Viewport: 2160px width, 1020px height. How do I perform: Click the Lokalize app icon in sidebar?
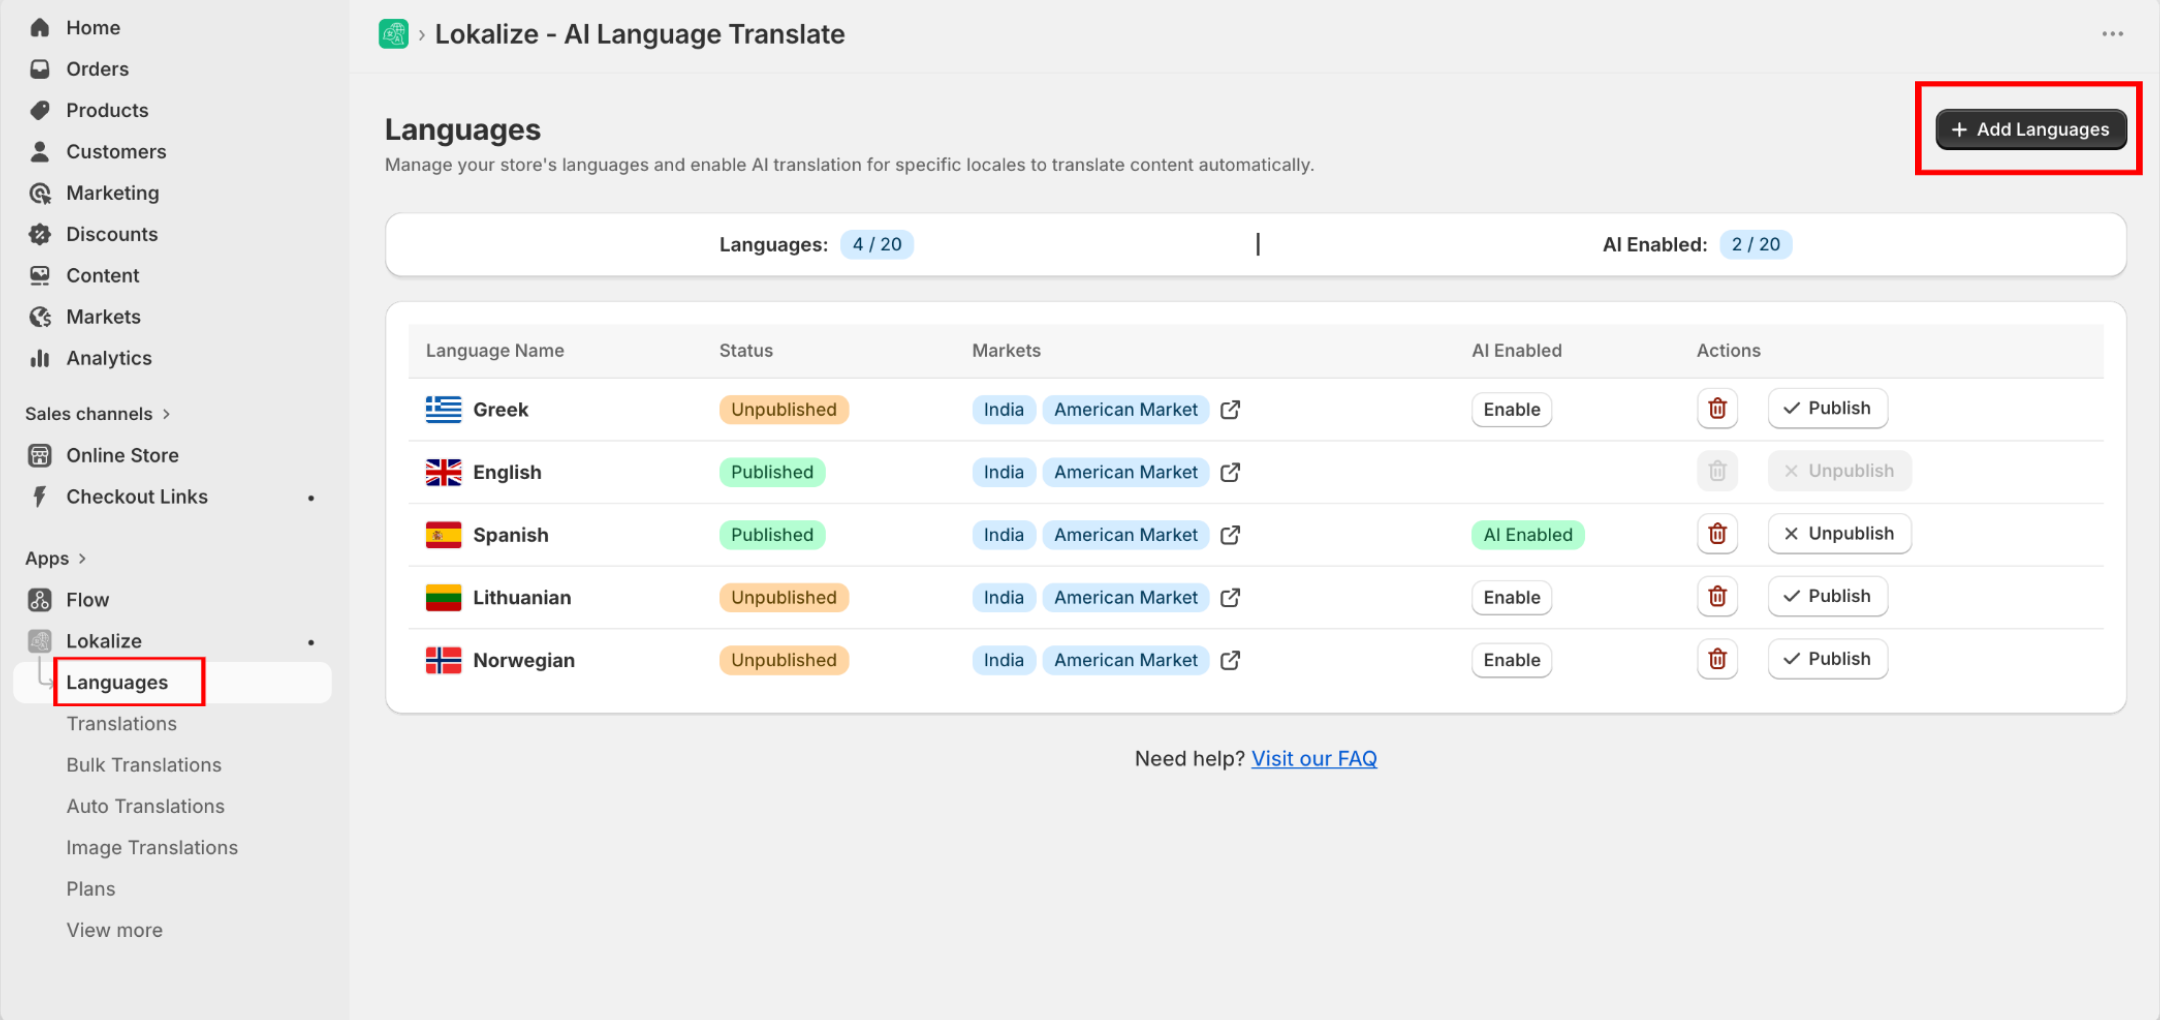pos(40,641)
